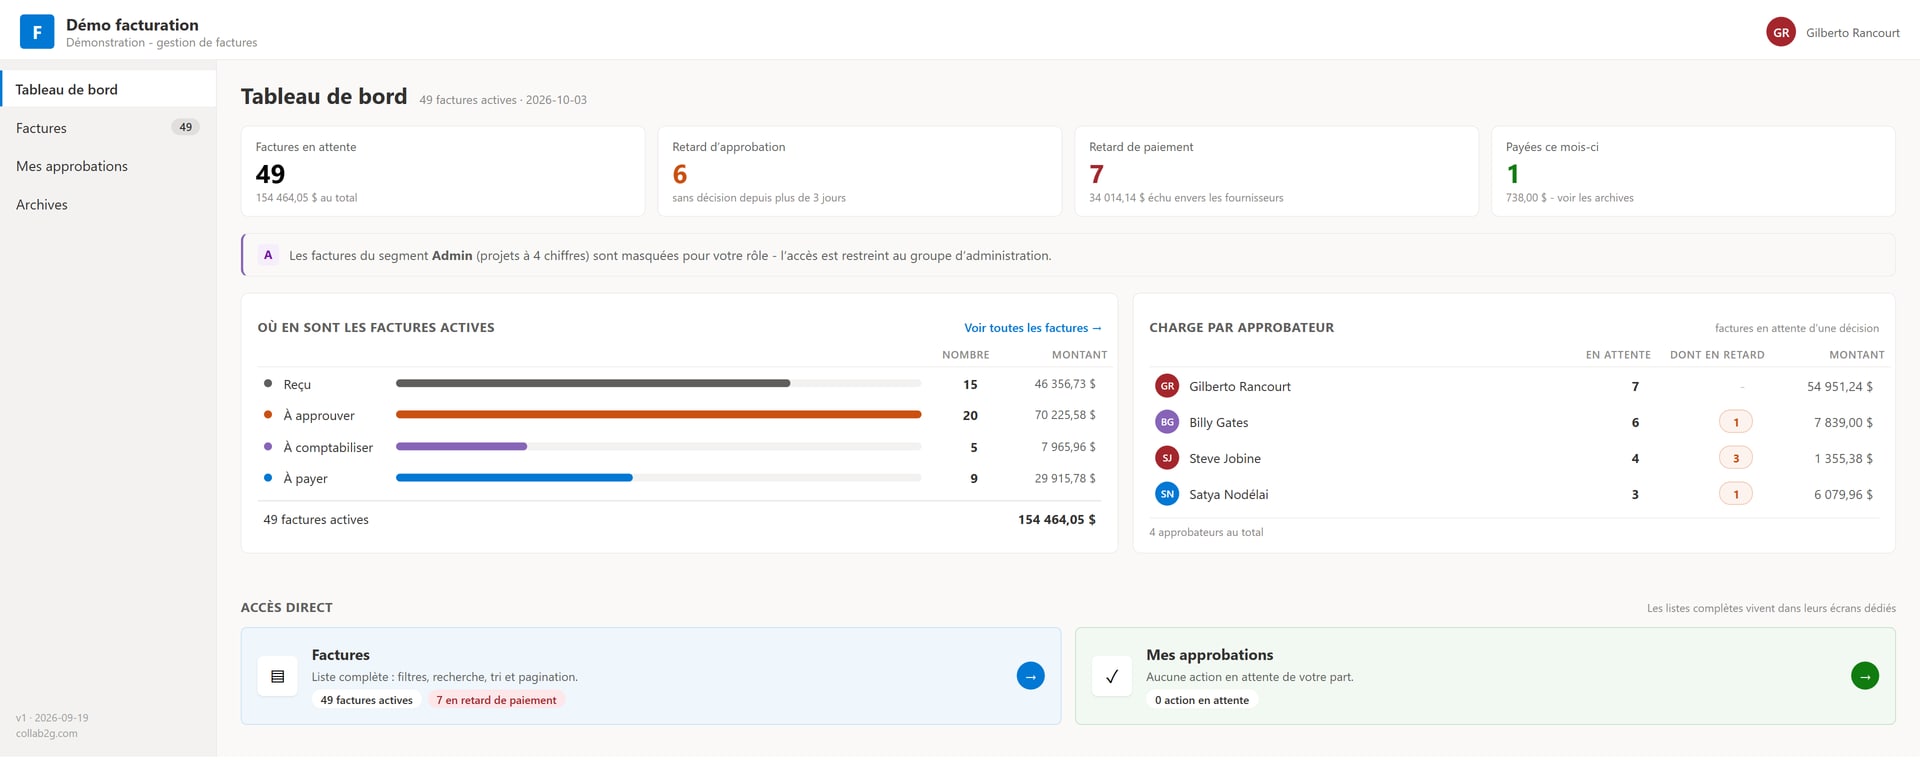The width and height of the screenshot is (1920, 761).
Task: Click Gilberto Rancourt's GR avatar in approver table
Action: click(x=1167, y=386)
